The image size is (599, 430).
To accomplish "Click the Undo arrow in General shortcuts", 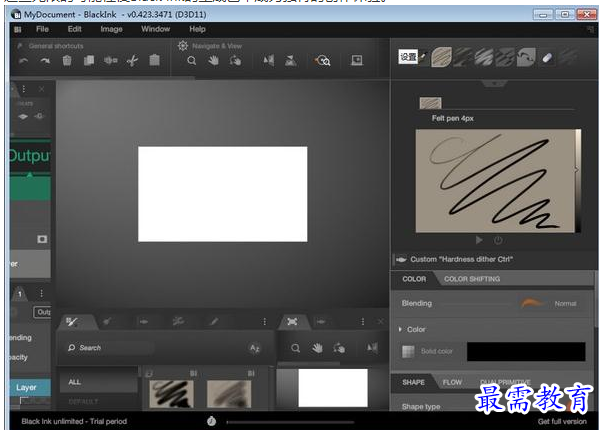I will (x=24, y=61).
